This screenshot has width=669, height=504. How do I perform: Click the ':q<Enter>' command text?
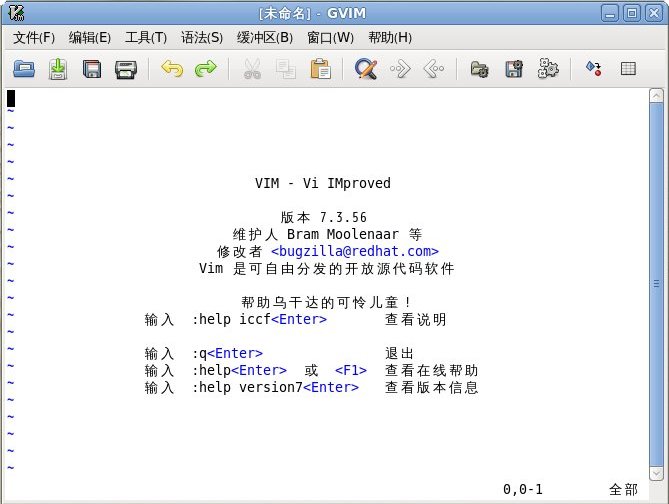[x=227, y=353]
